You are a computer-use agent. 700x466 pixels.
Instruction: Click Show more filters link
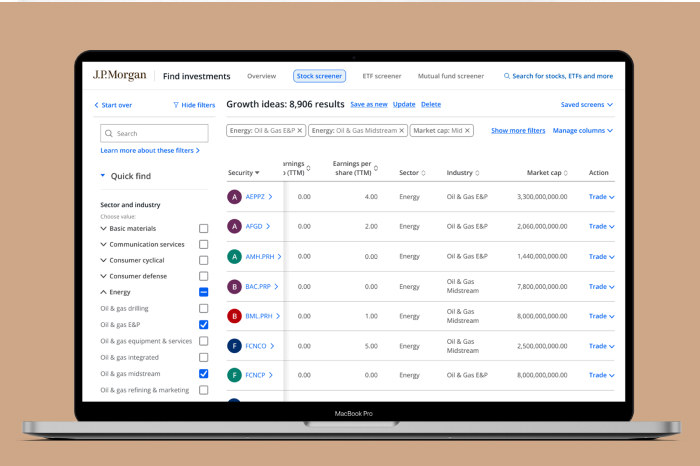point(518,130)
